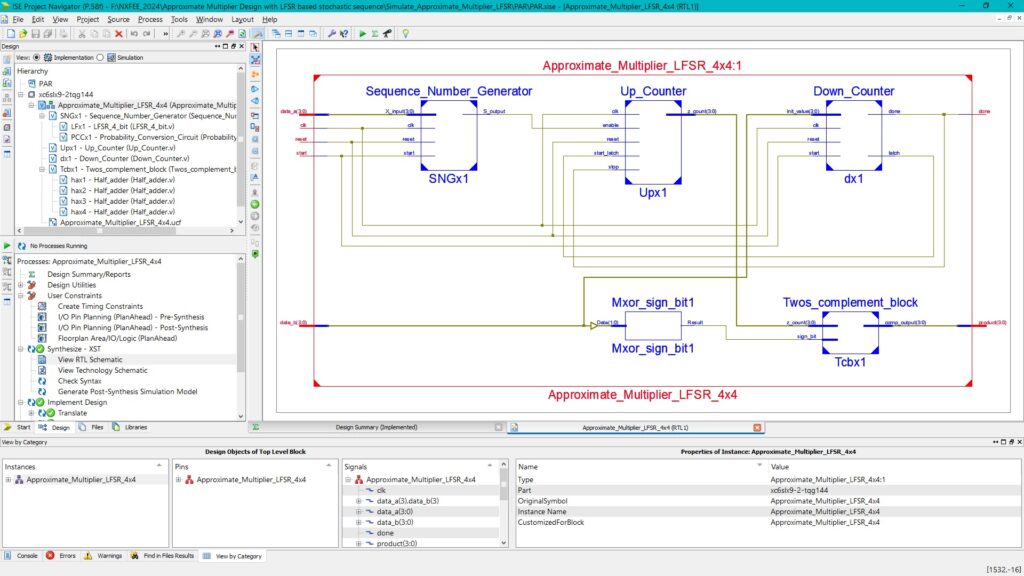This screenshot has width=1024, height=576.
Task: Click the red X delete toolbar icon
Action: click(119, 31)
